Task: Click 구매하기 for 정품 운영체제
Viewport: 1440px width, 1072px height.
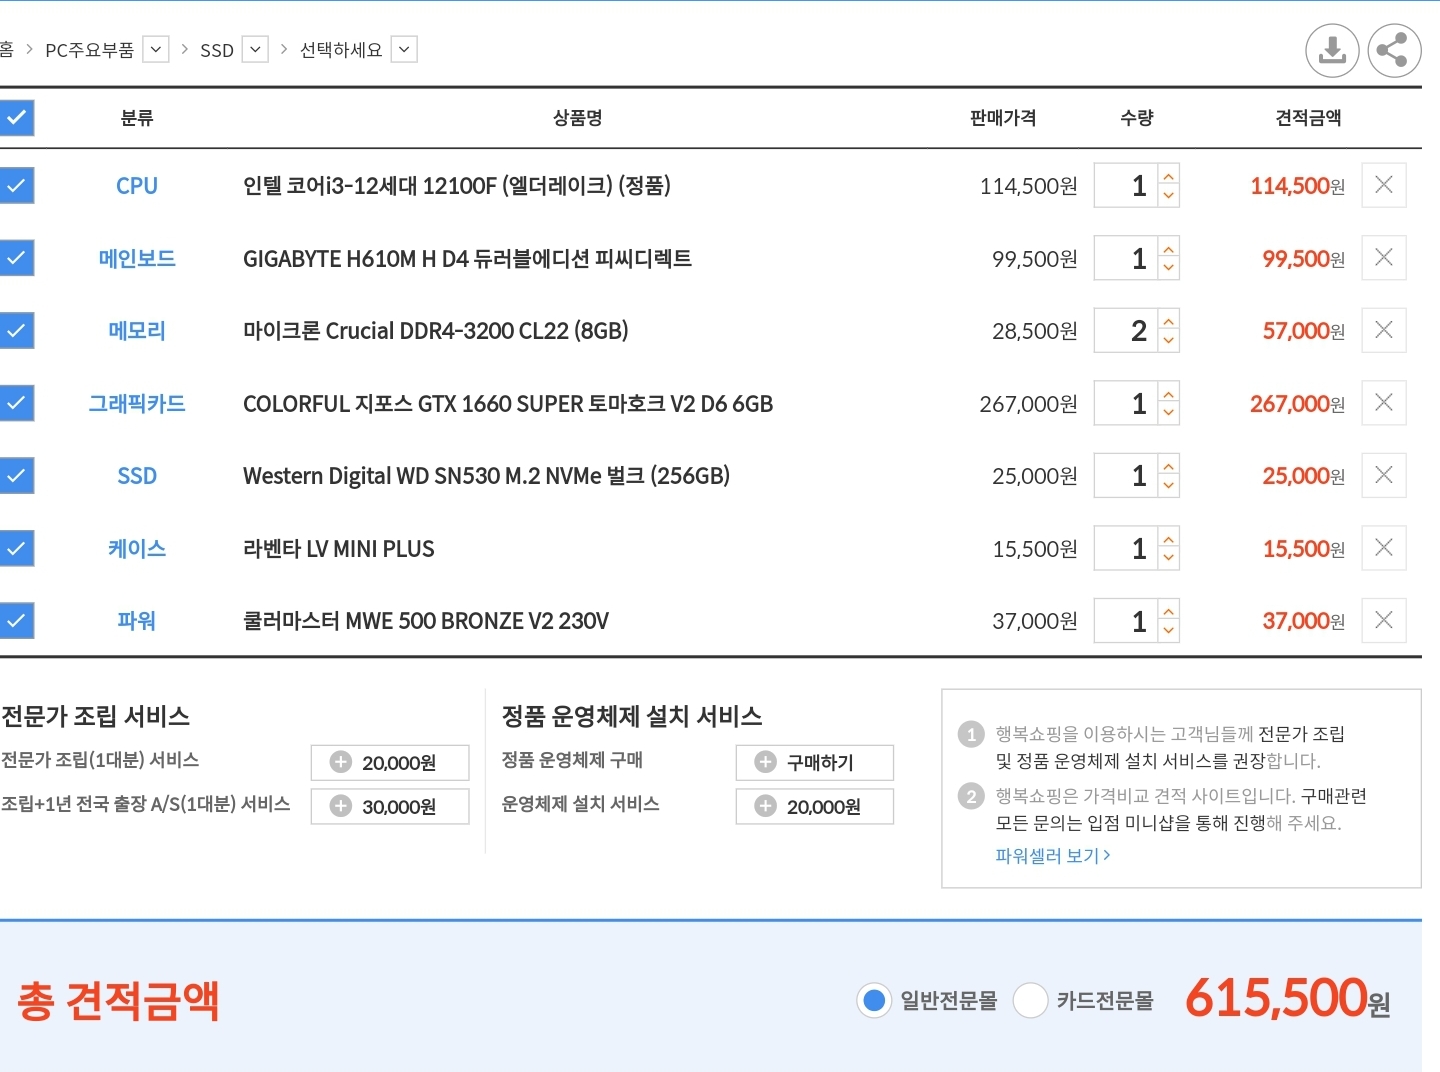Action: click(x=815, y=763)
